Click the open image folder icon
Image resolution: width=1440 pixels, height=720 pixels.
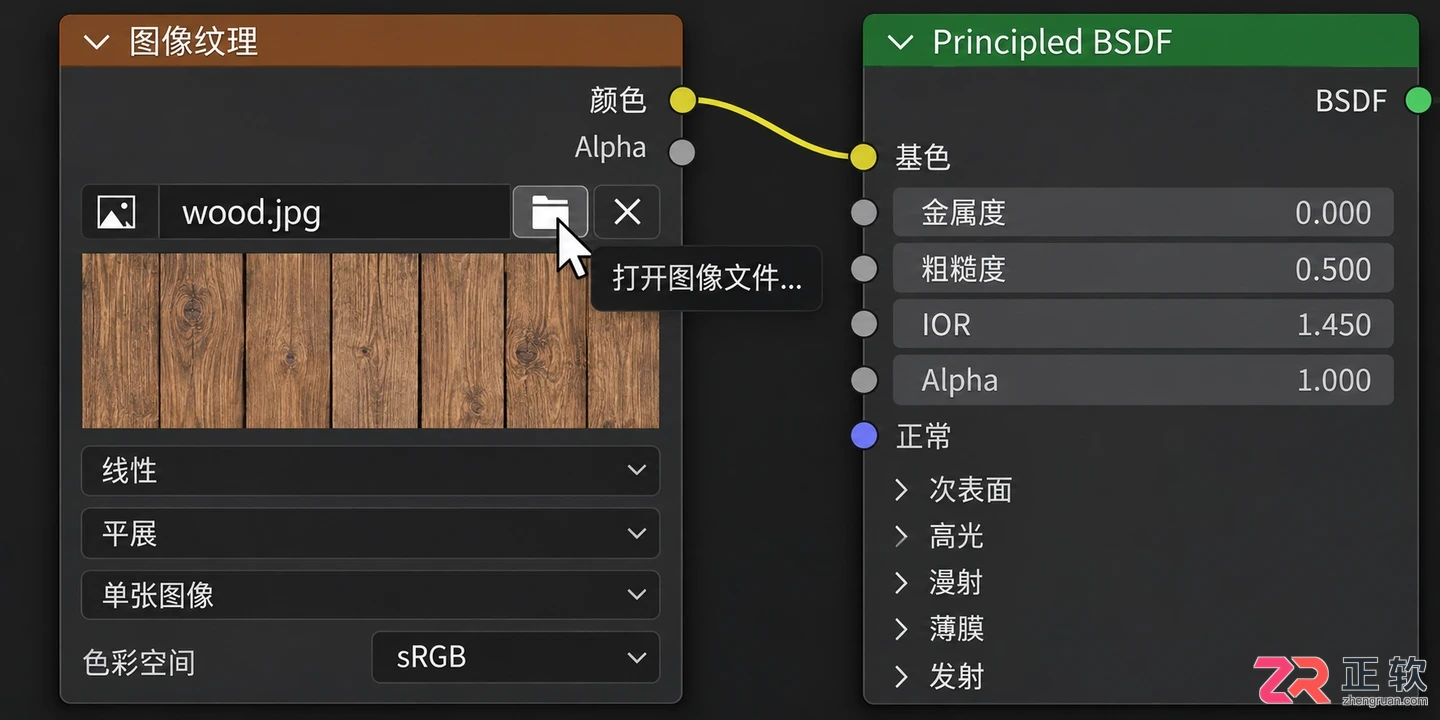[550, 211]
